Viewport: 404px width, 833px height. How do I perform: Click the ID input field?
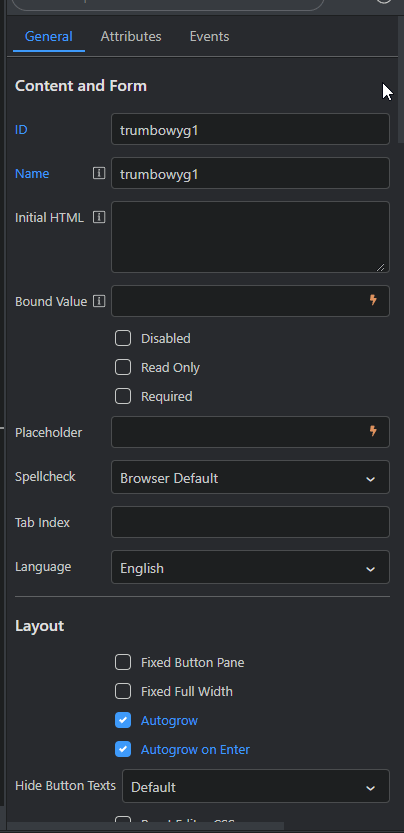point(250,129)
